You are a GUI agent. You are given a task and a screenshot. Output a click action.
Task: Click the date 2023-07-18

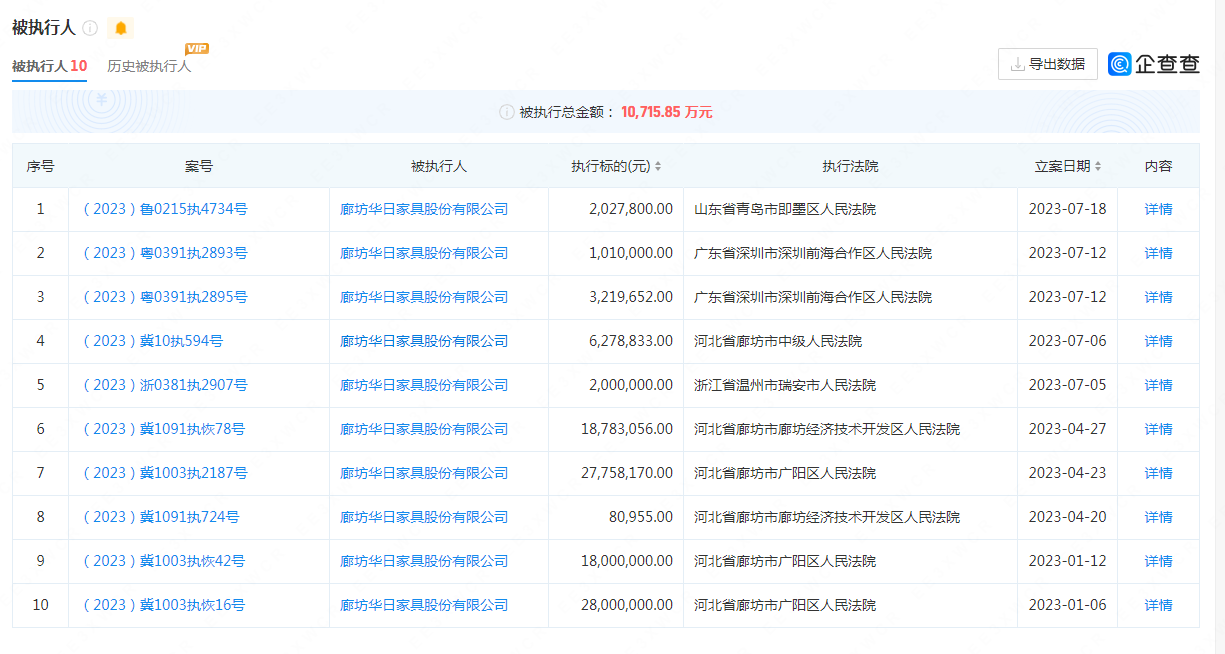point(1067,209)
